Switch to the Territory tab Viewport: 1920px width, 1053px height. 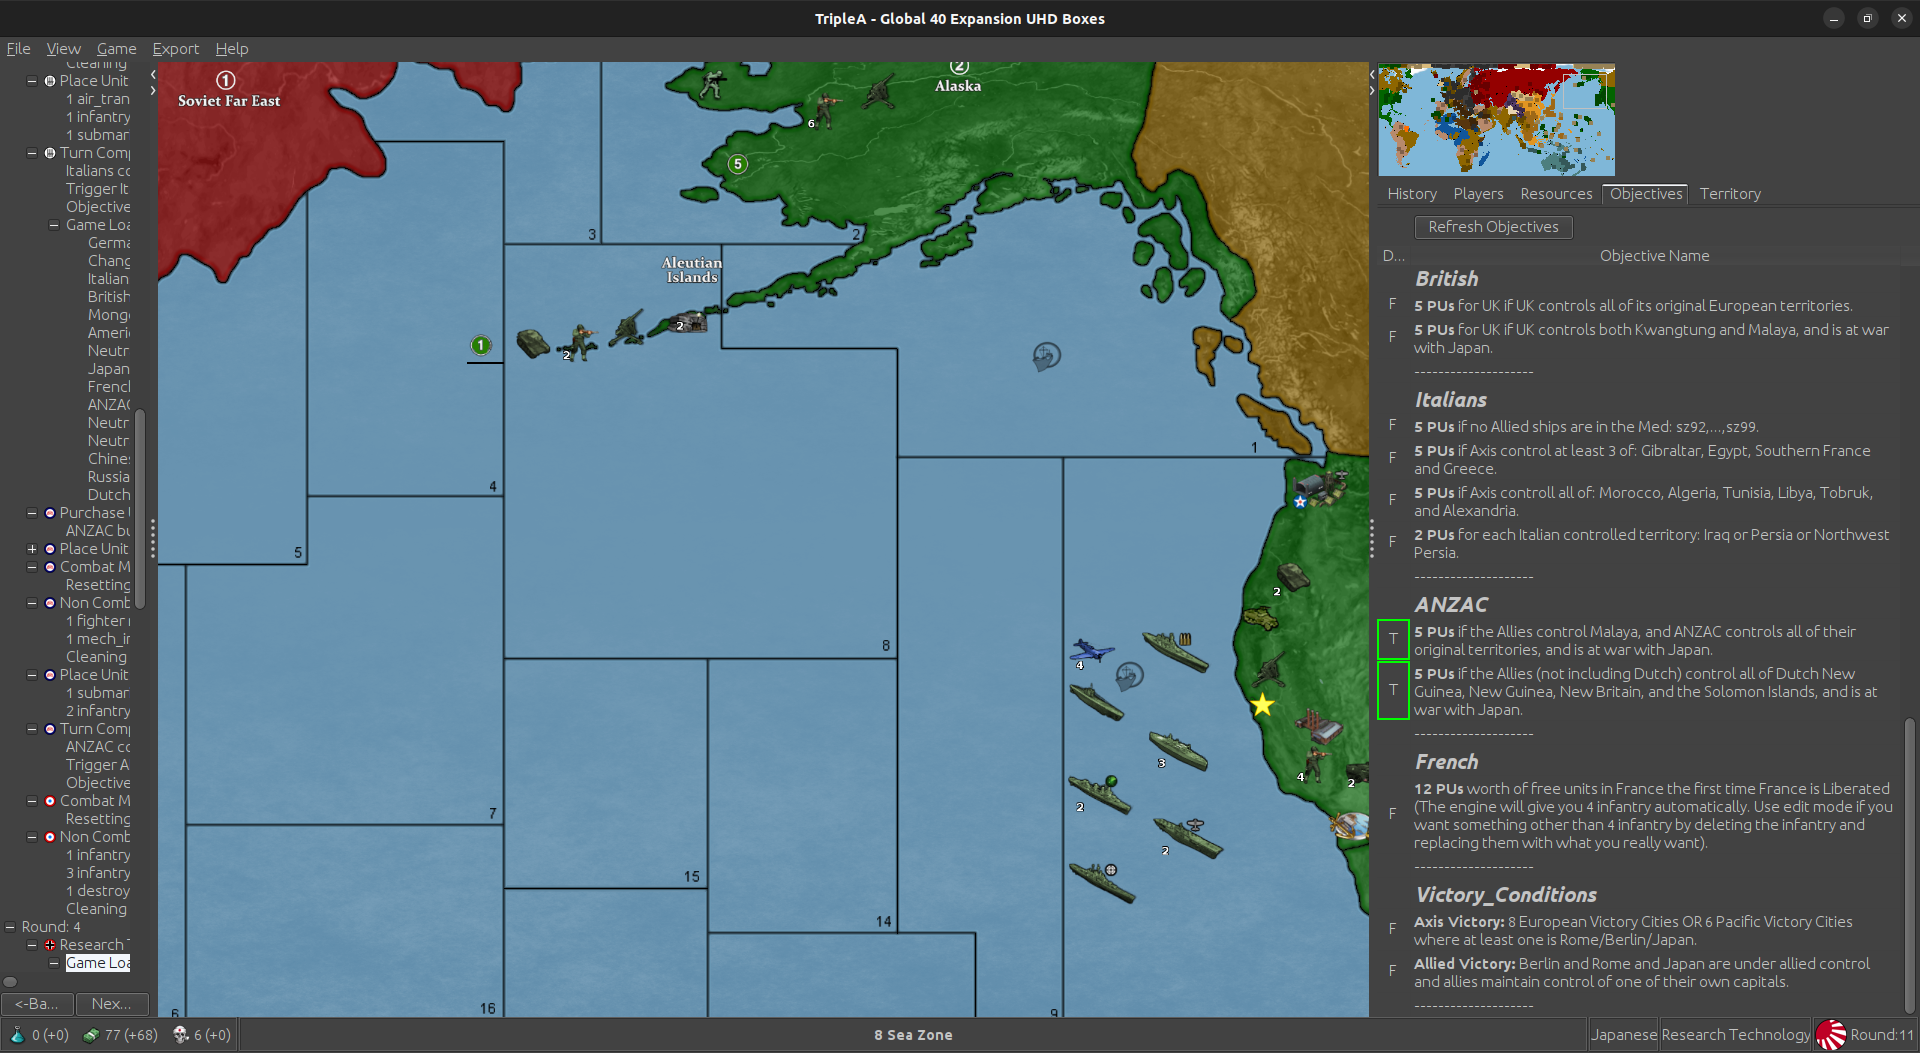tap(1730, 194)
